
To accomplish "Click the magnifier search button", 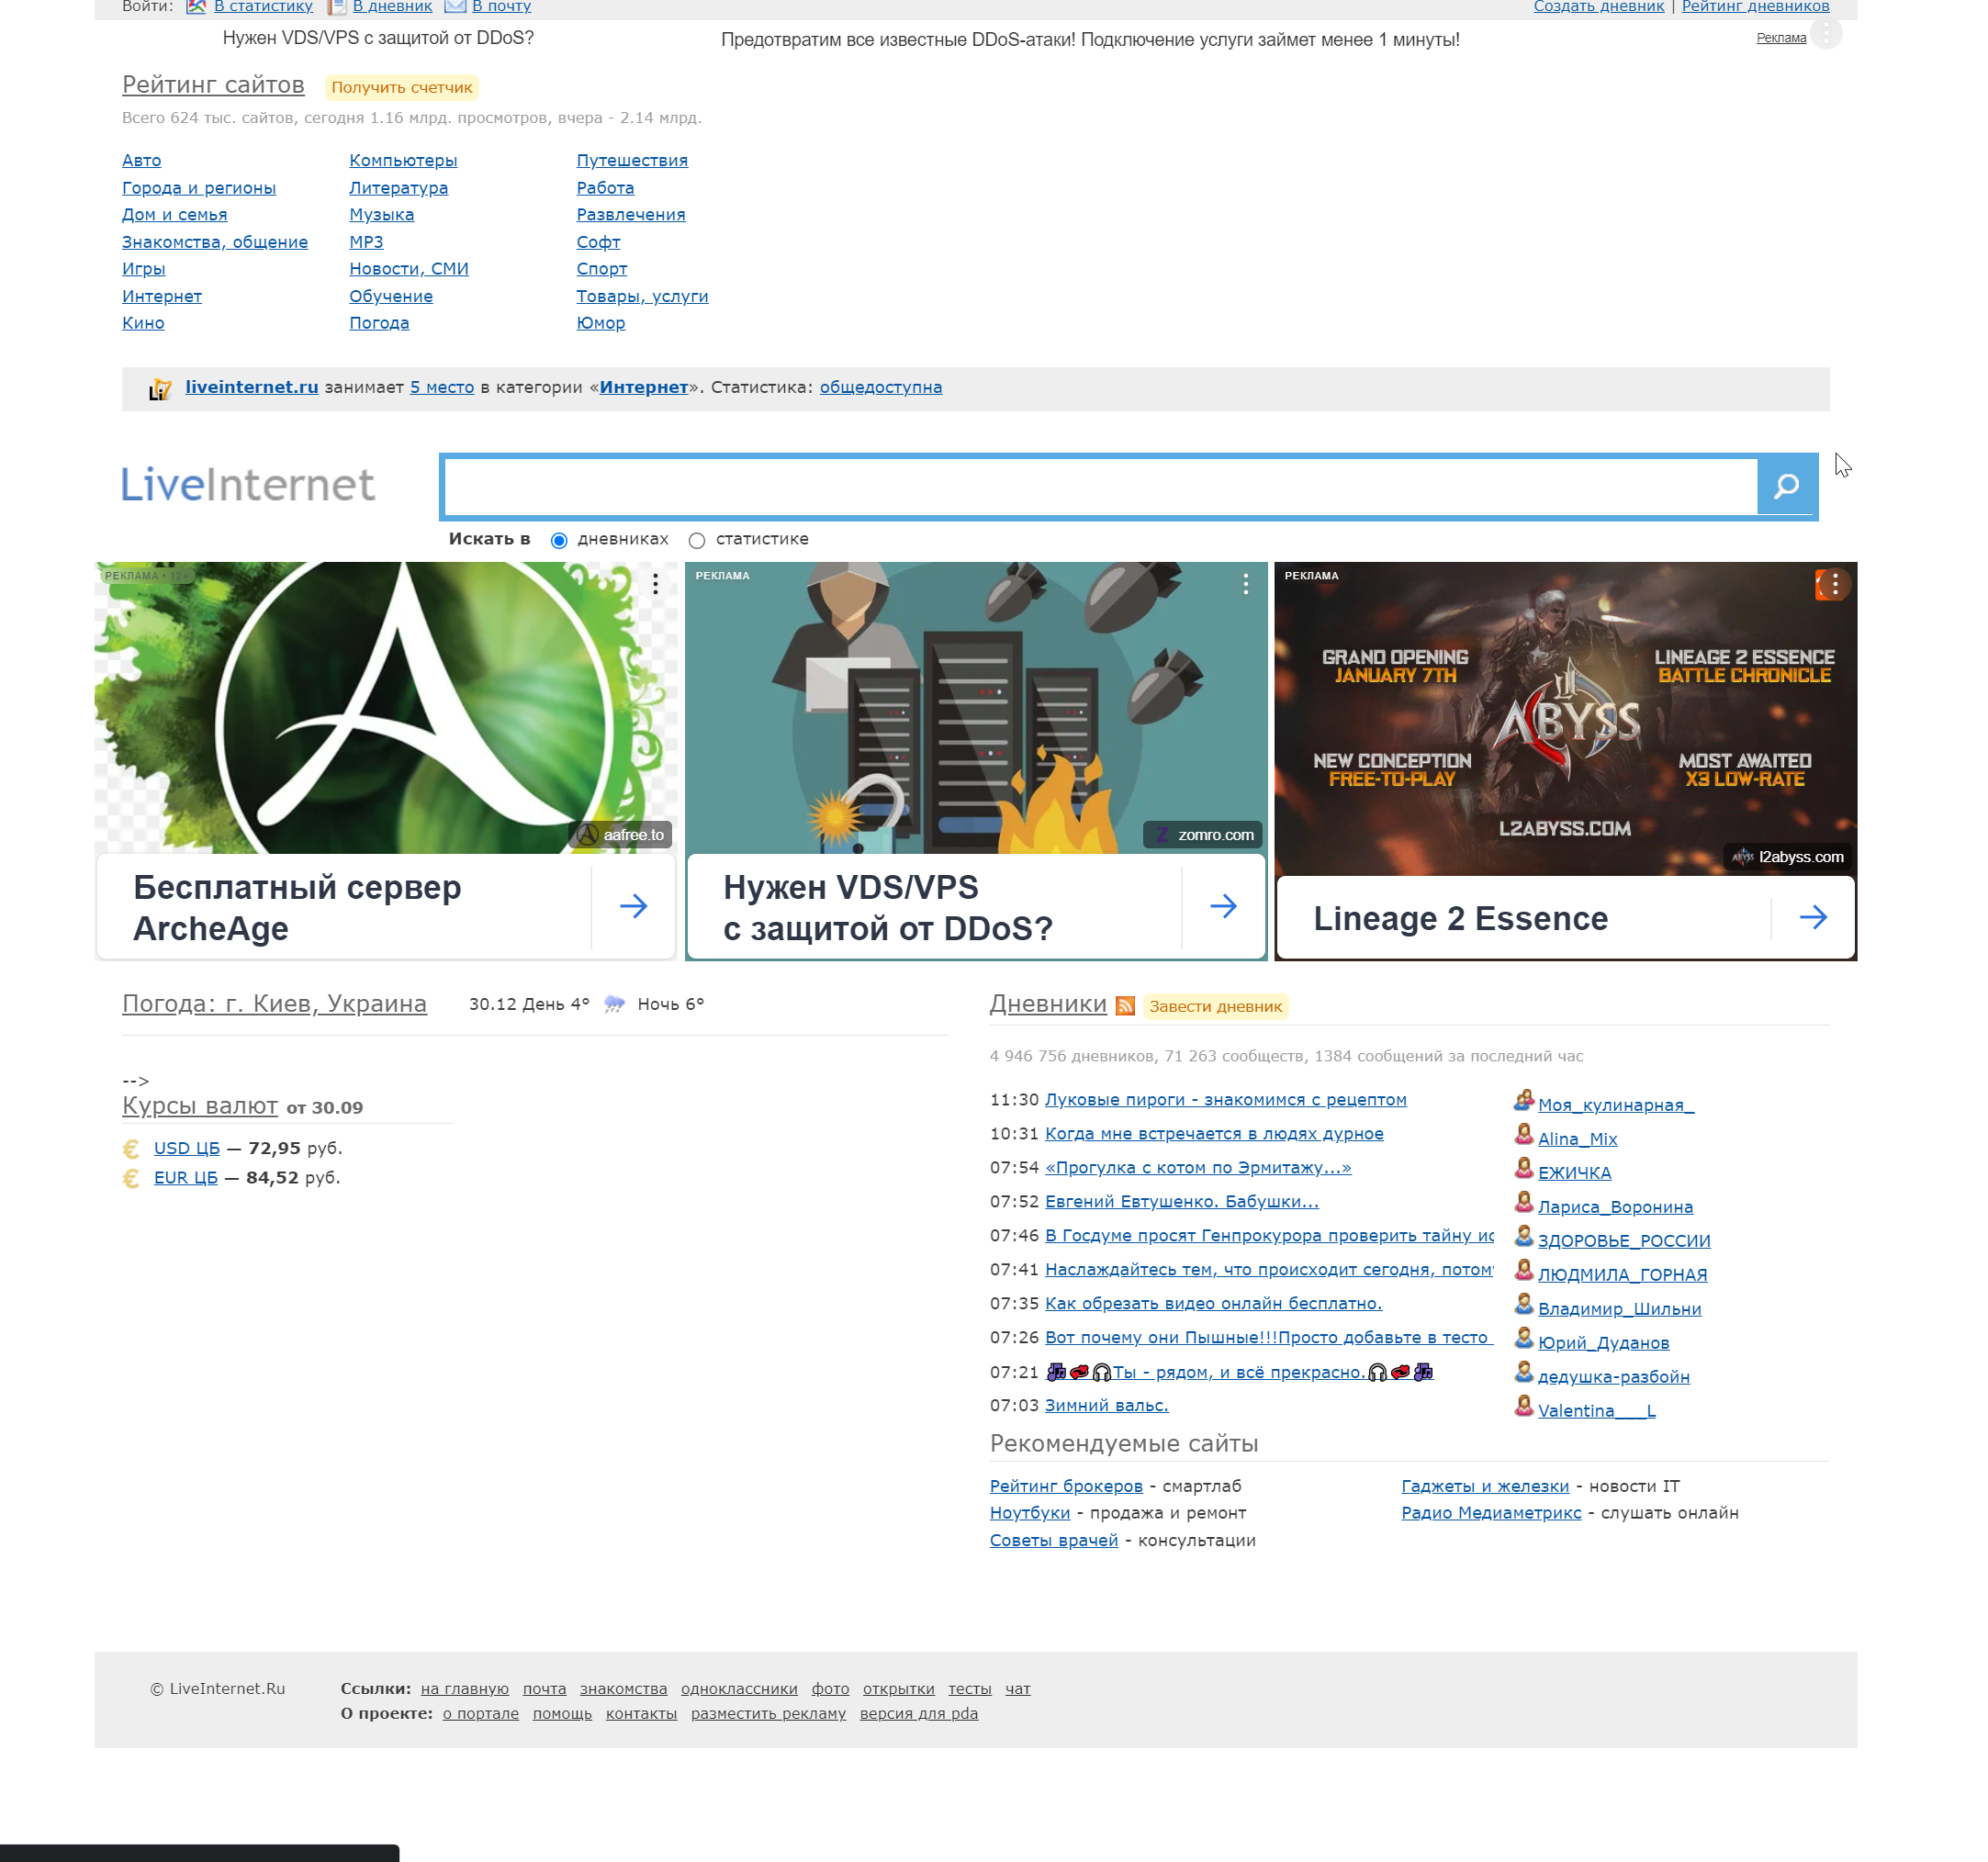I will click(x=1786, y=486).
